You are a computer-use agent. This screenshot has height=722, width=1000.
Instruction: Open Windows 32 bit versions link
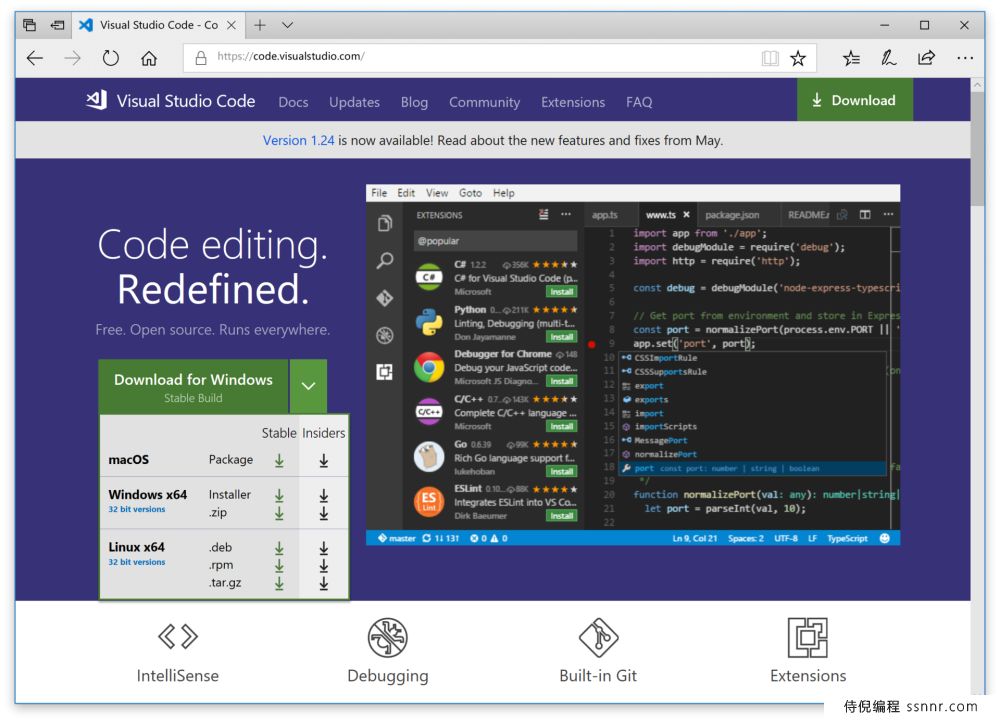[x=136, y=510]
